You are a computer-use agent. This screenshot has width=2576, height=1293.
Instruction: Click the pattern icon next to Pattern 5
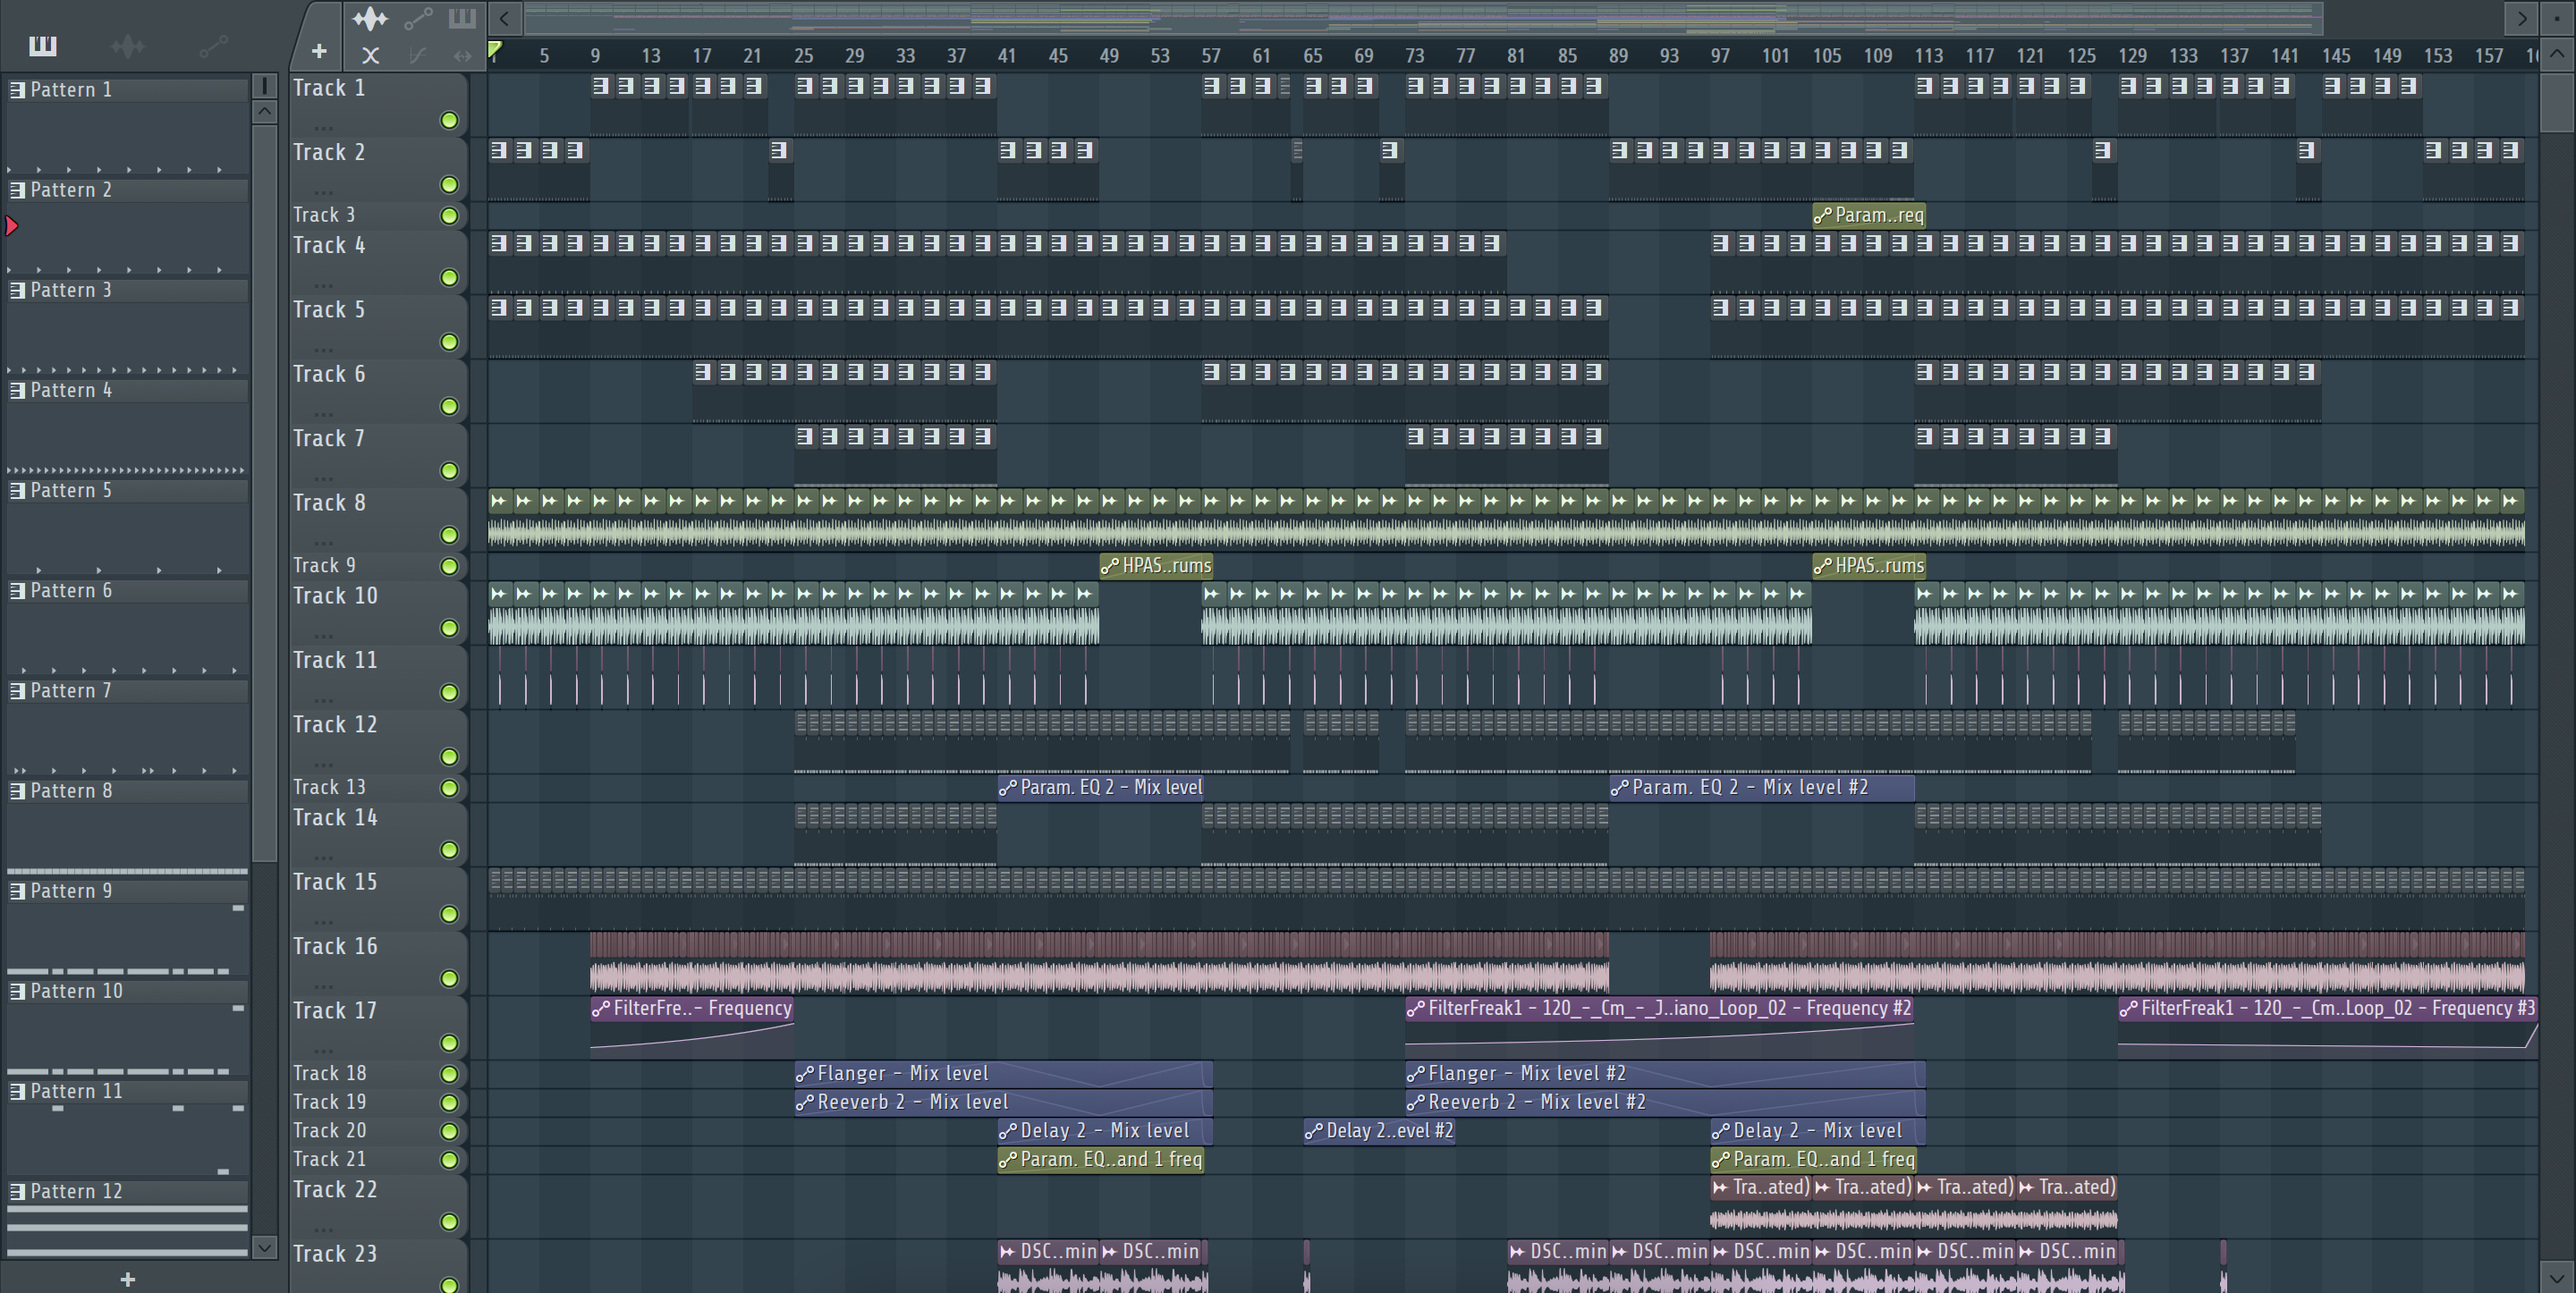coord(17,491)
